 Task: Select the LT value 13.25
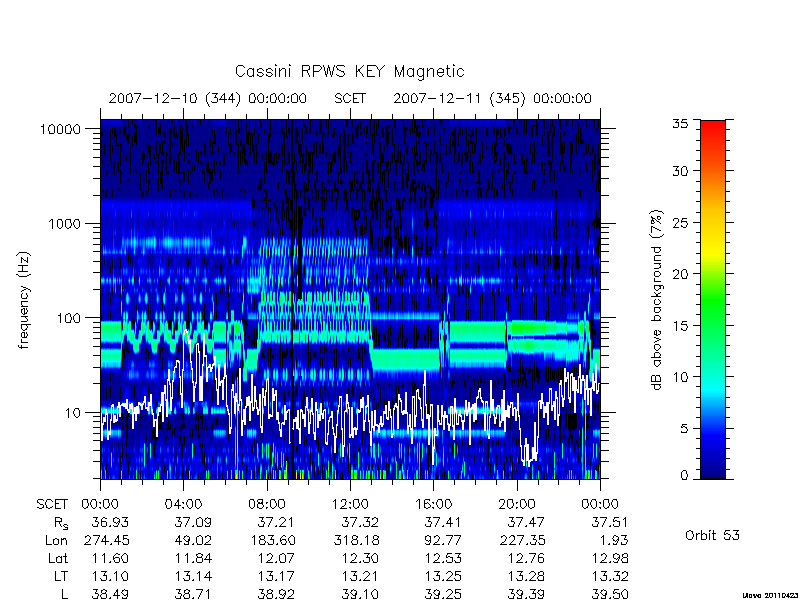443,576
